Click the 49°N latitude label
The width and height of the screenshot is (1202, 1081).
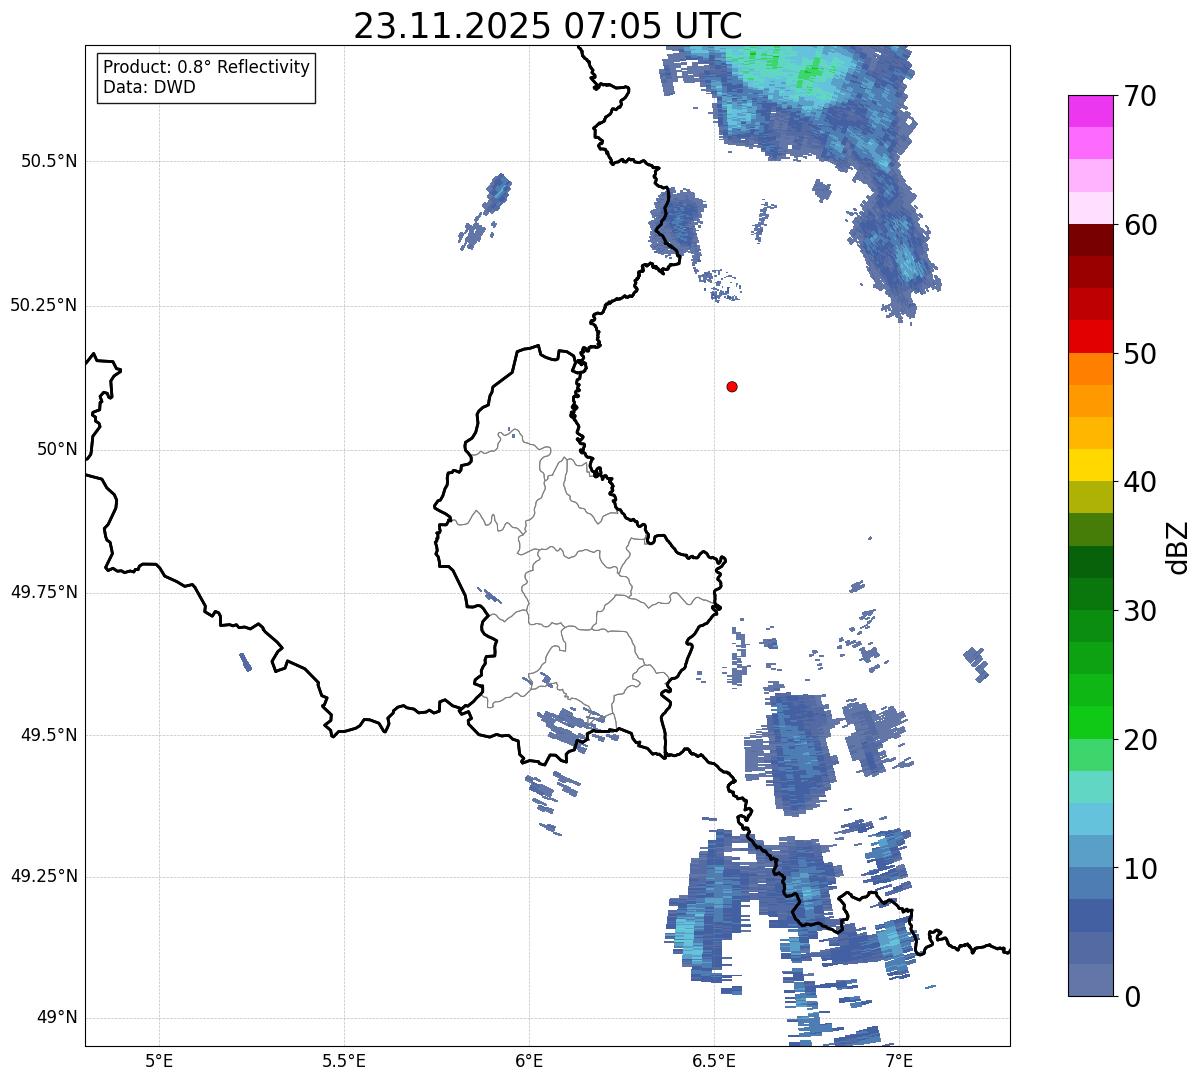(x=57, y=1018)
